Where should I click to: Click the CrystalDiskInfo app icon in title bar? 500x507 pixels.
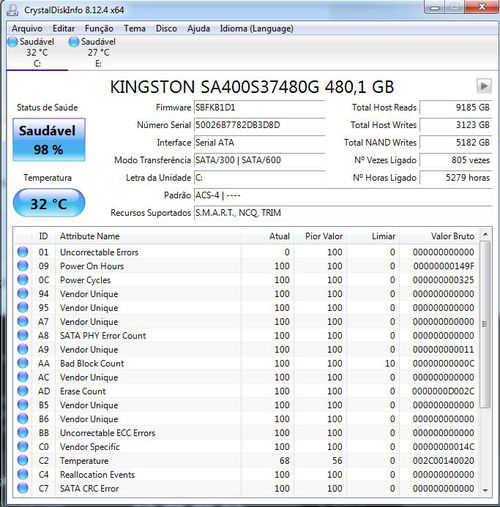pyautogui.click(x=12, y=10)
